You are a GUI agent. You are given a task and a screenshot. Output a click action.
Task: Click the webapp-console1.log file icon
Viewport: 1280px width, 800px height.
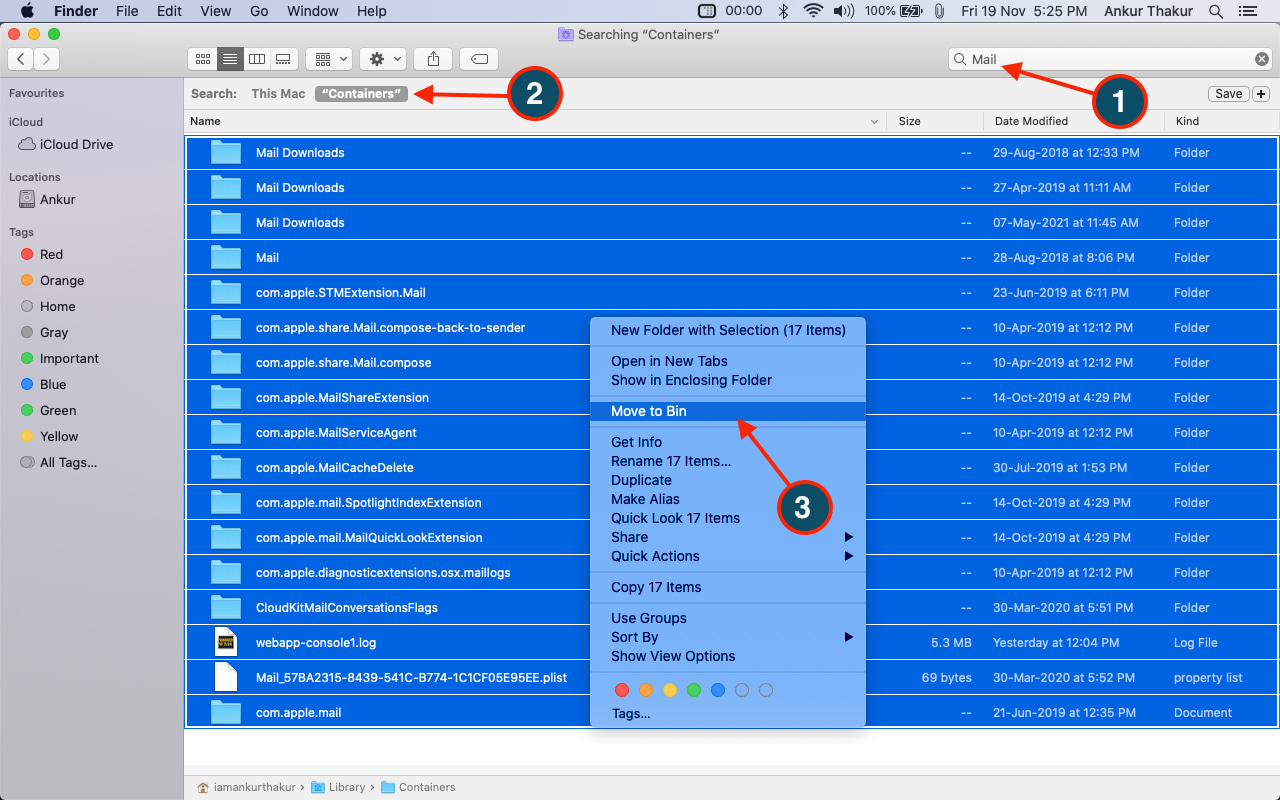tap(226, 642)
